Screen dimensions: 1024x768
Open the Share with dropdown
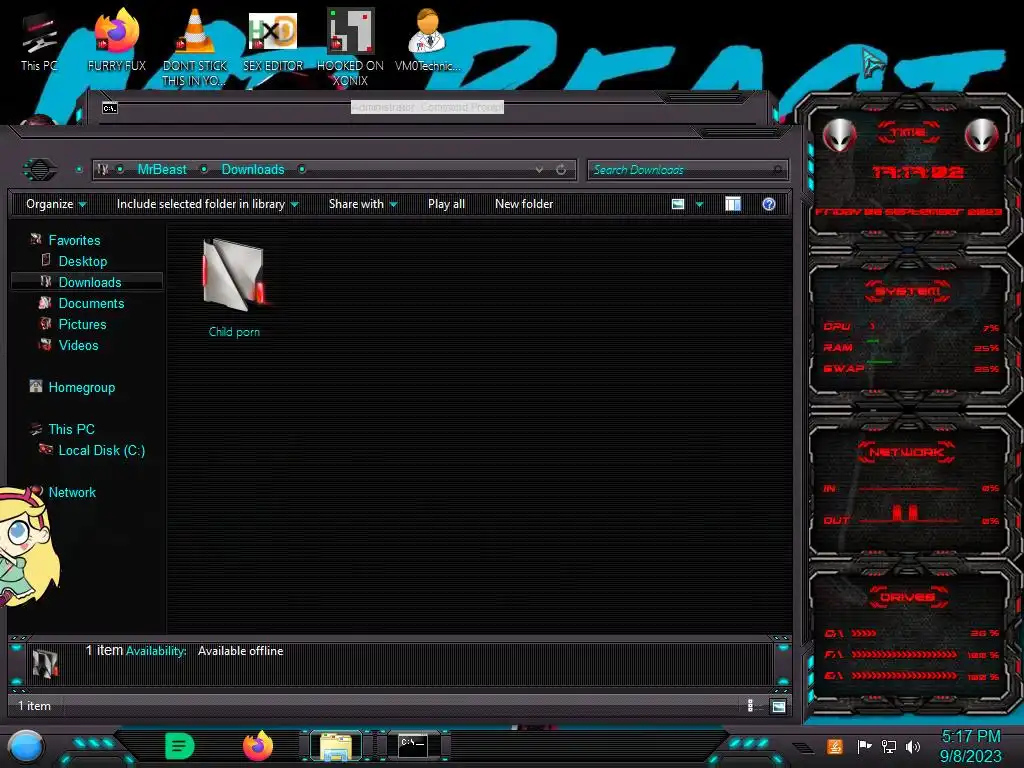click(363, 204)
